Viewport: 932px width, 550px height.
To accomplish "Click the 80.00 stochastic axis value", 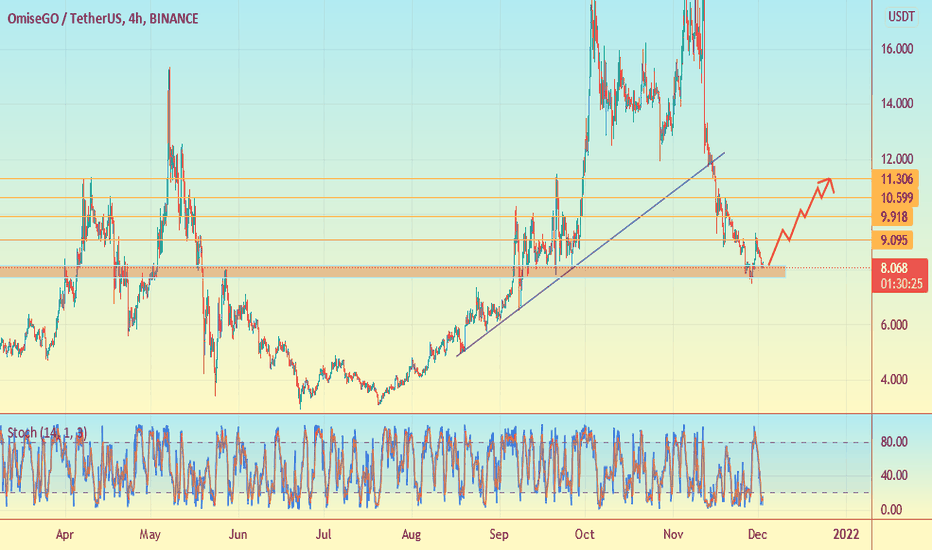I will pyautogui.click(x=894, y=442).
